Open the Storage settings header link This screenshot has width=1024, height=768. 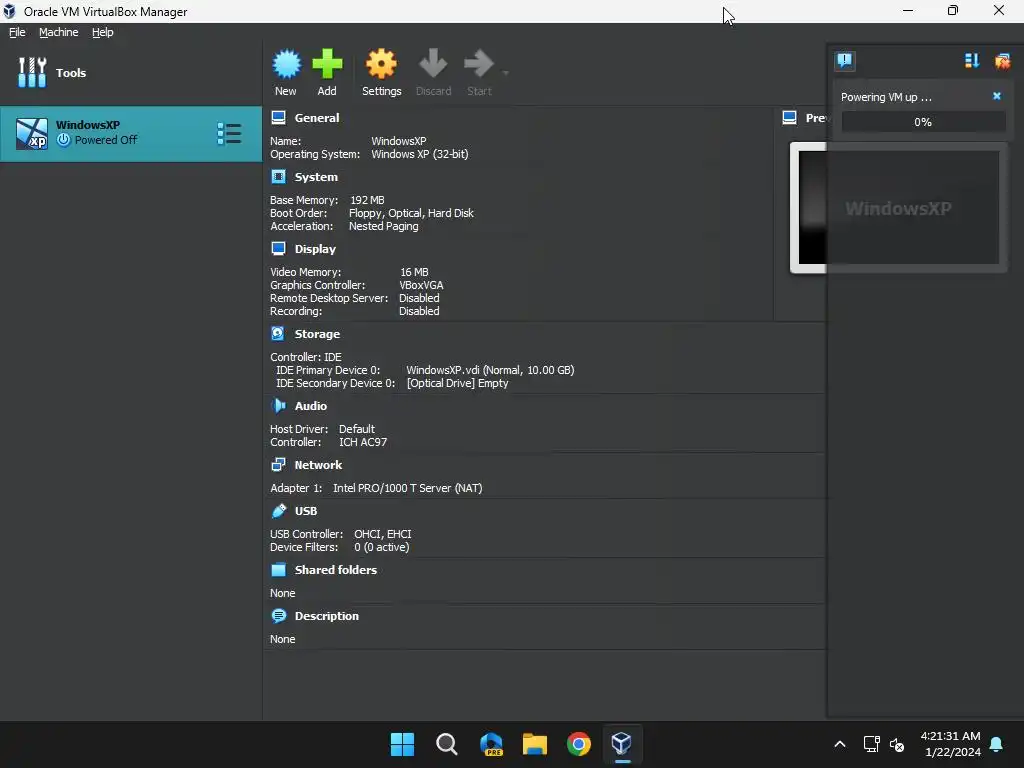(x=317, y=334)
